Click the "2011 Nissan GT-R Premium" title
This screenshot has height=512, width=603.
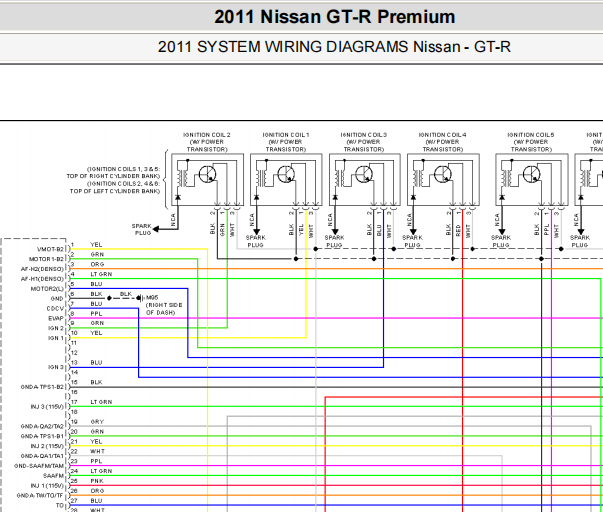pos(335,17)
